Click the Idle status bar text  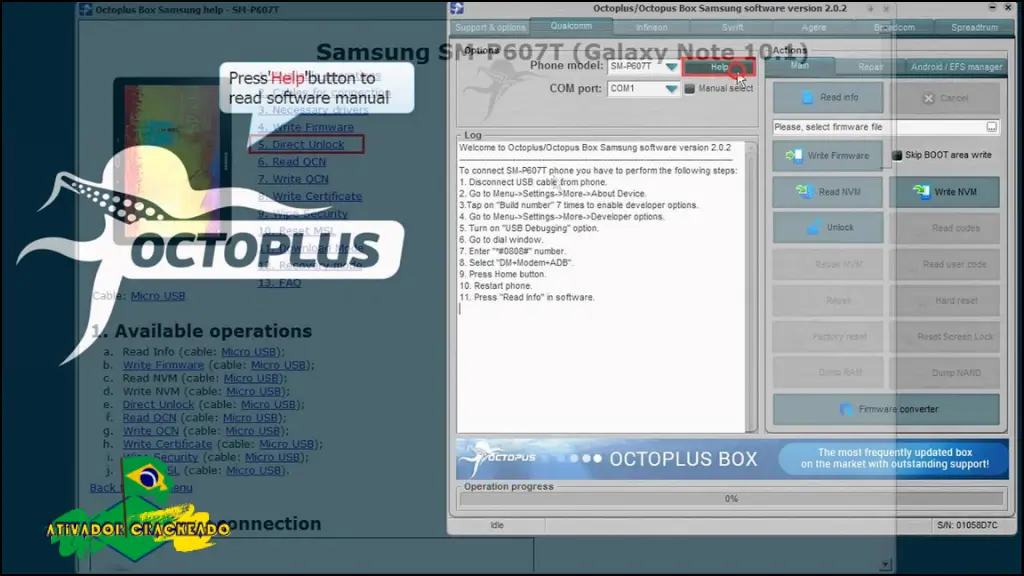click(497, 525)
